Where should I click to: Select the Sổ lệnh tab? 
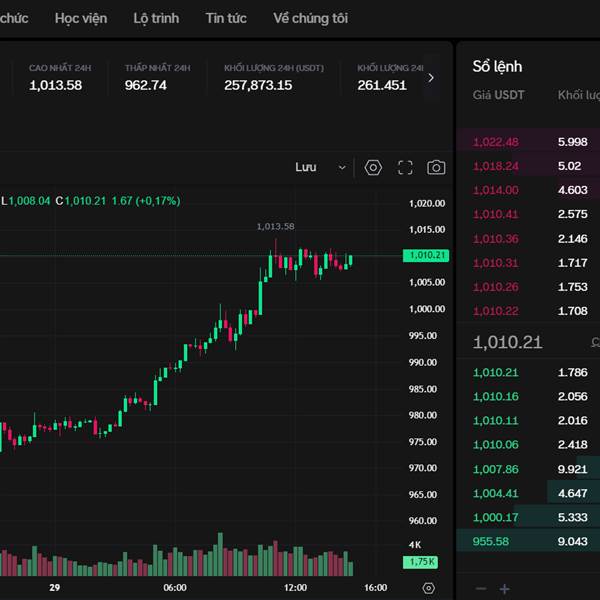coord(497,67)
